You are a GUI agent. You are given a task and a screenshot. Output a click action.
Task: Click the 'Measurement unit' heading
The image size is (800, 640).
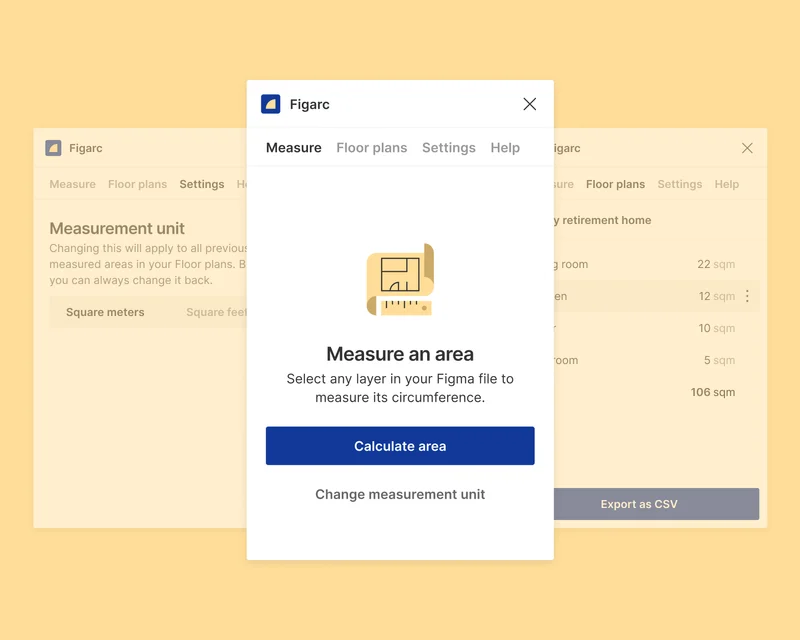(x=117, y=228)
